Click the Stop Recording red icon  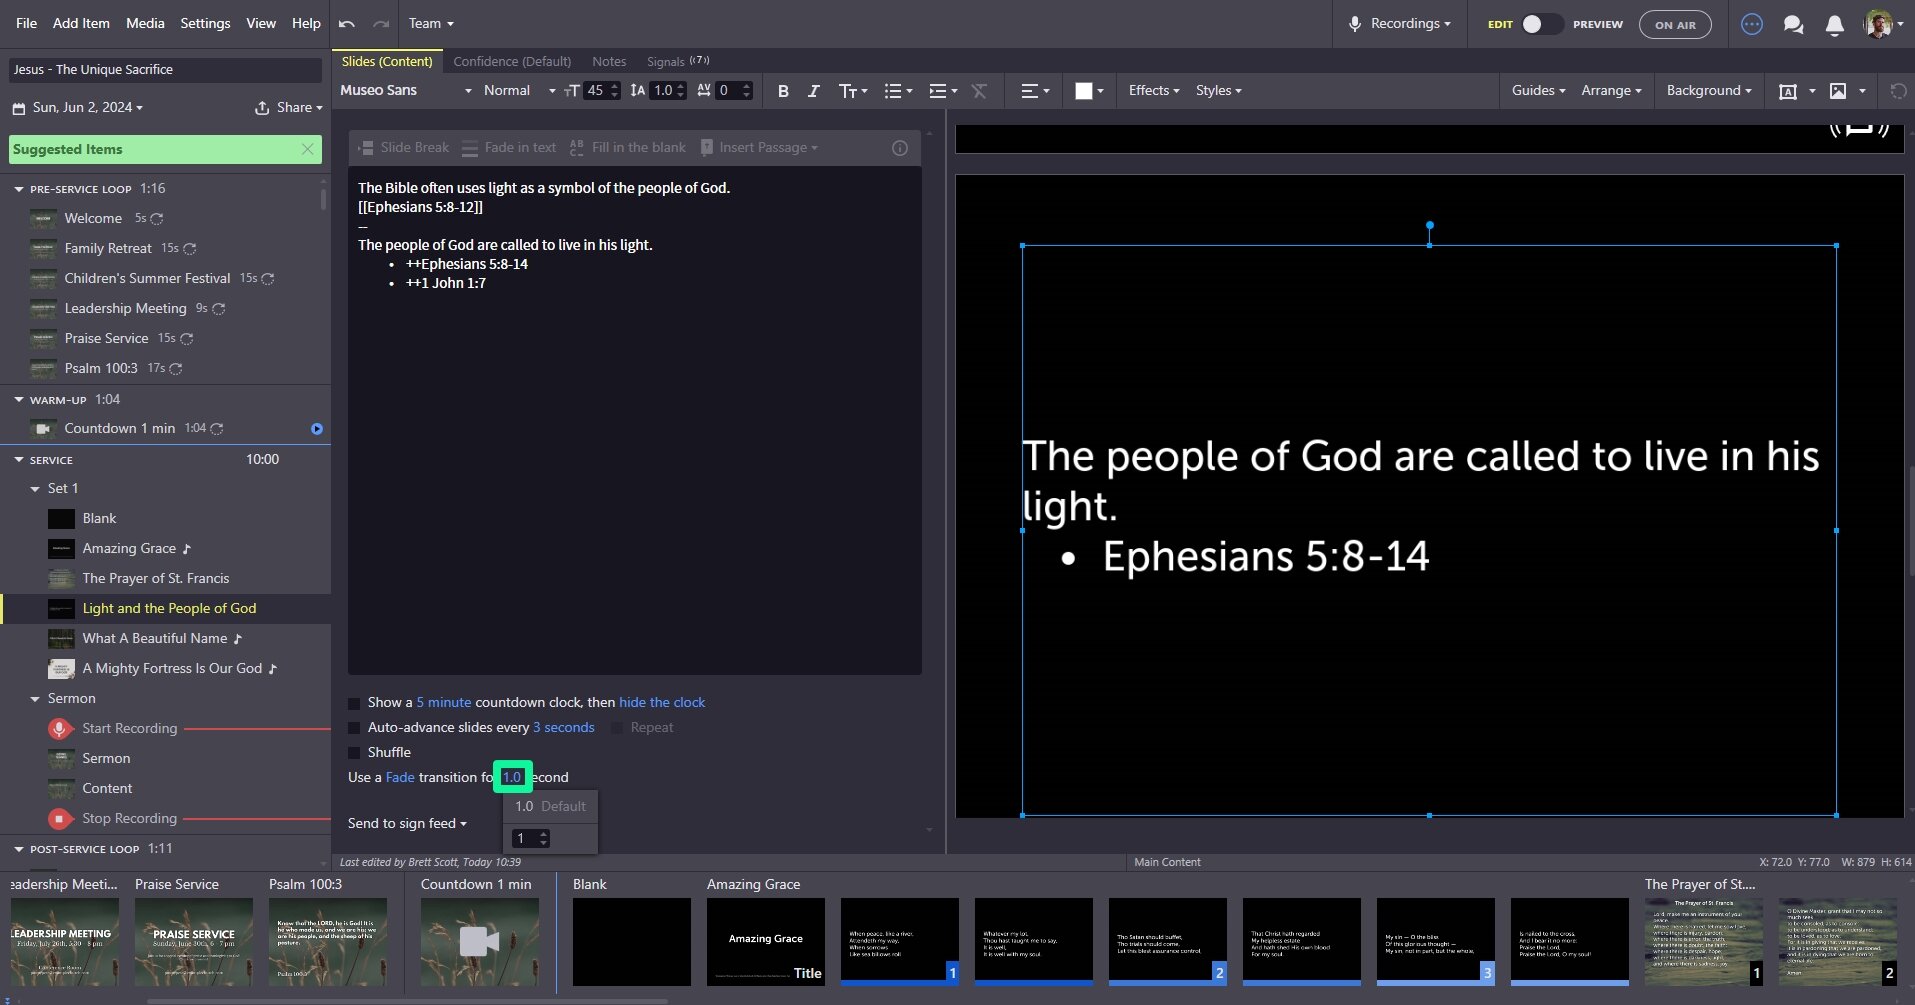(59, 819)
